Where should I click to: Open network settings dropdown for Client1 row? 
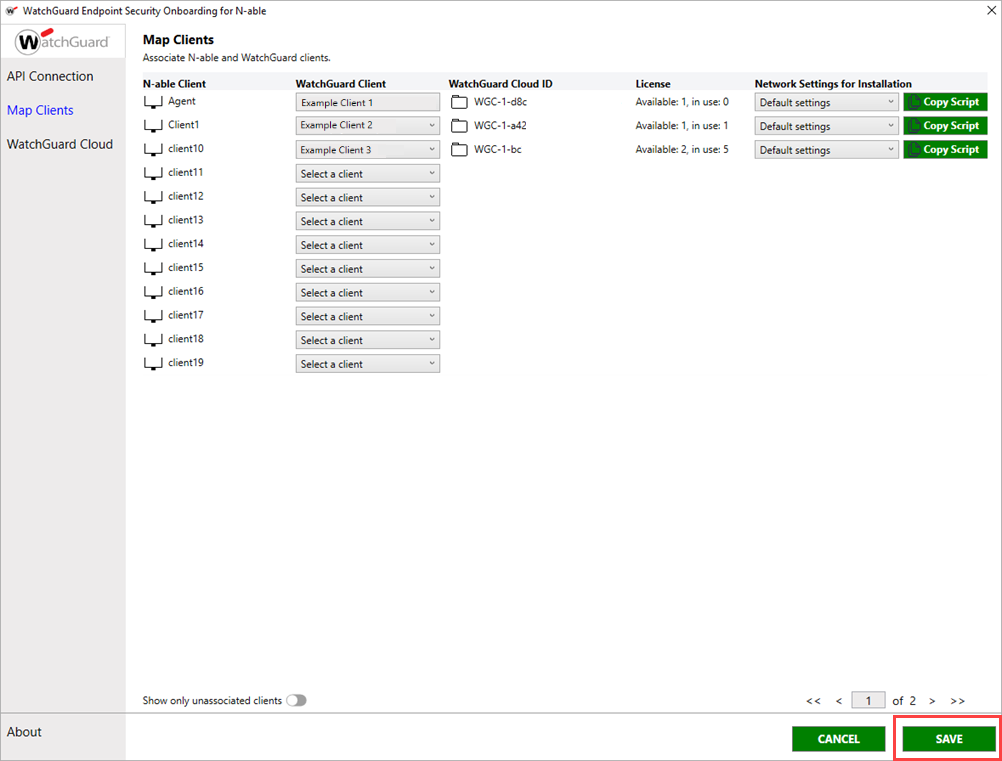(x=827, y=126)
